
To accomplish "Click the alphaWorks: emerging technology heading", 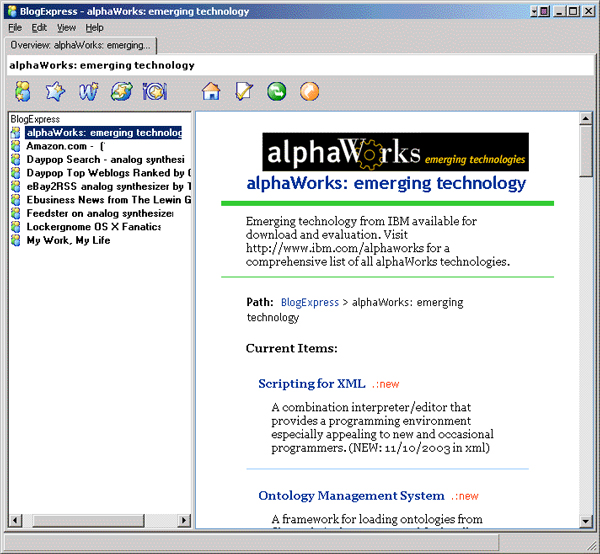I will coord(386,183).
